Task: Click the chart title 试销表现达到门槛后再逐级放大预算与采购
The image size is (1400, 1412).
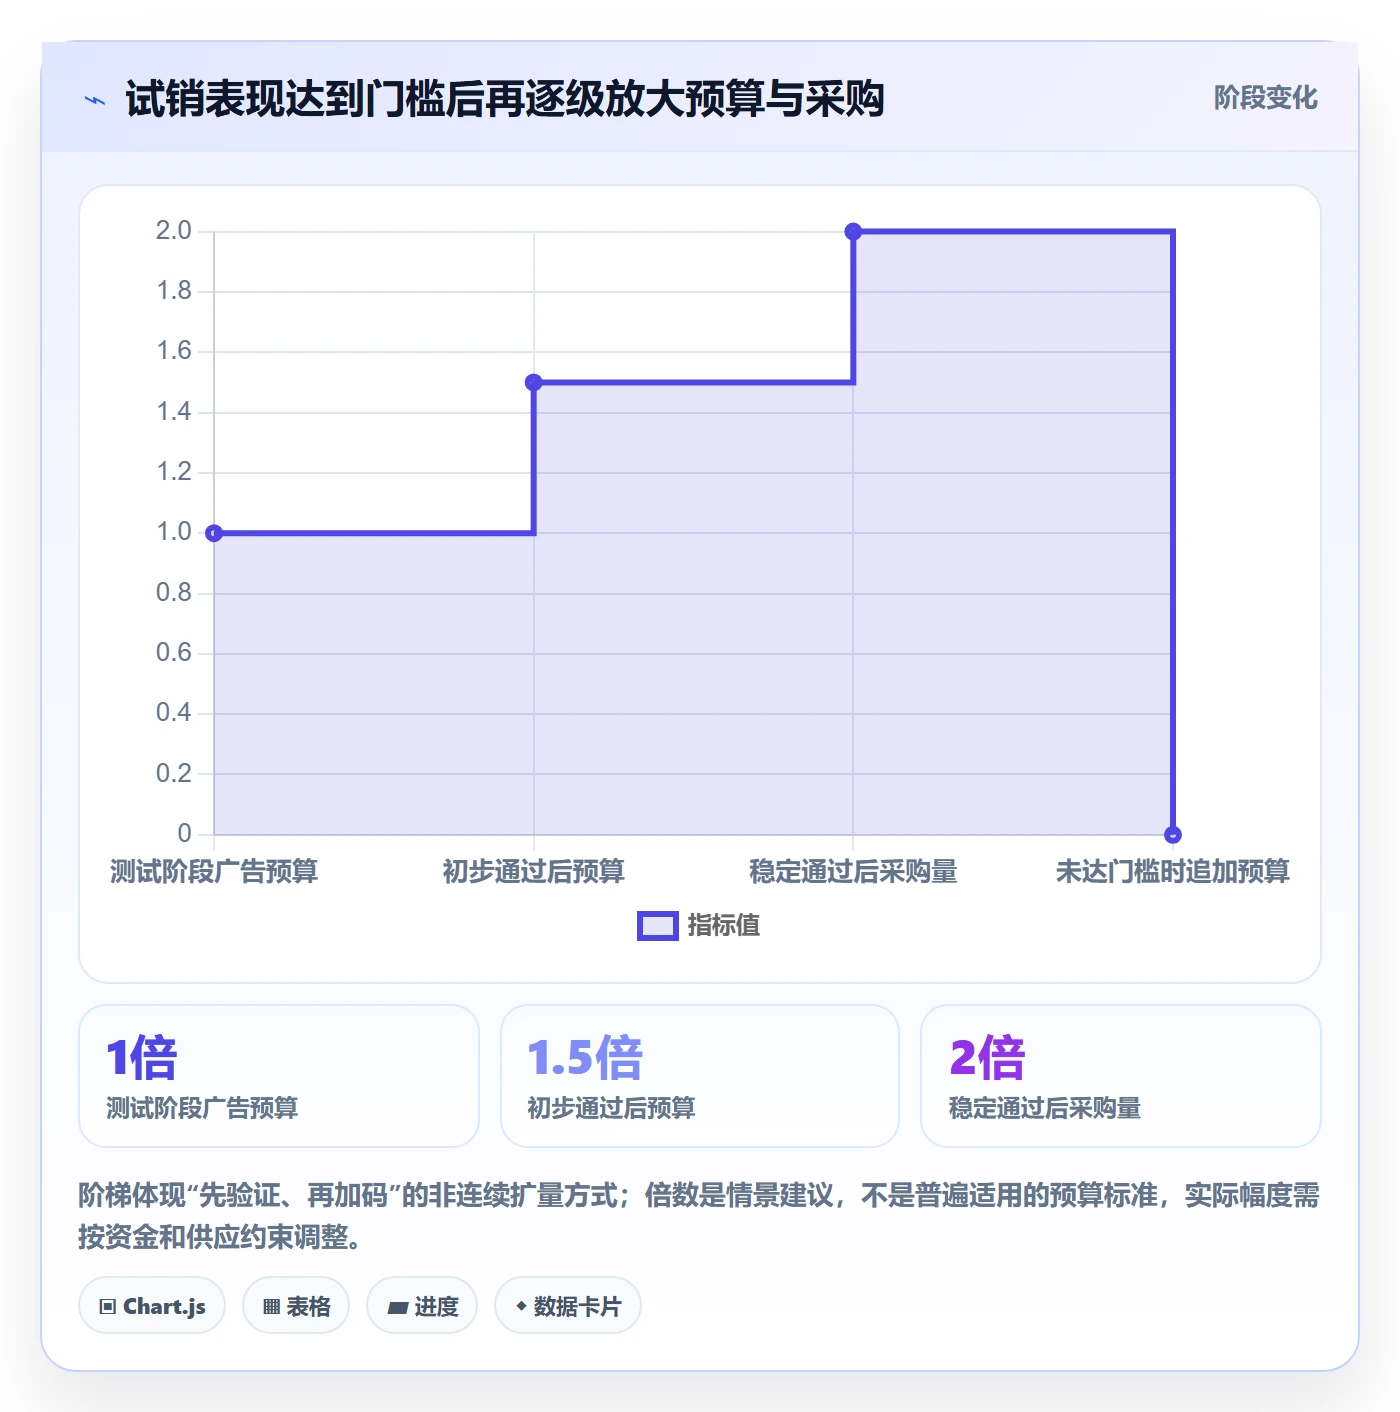Action: 505,99
